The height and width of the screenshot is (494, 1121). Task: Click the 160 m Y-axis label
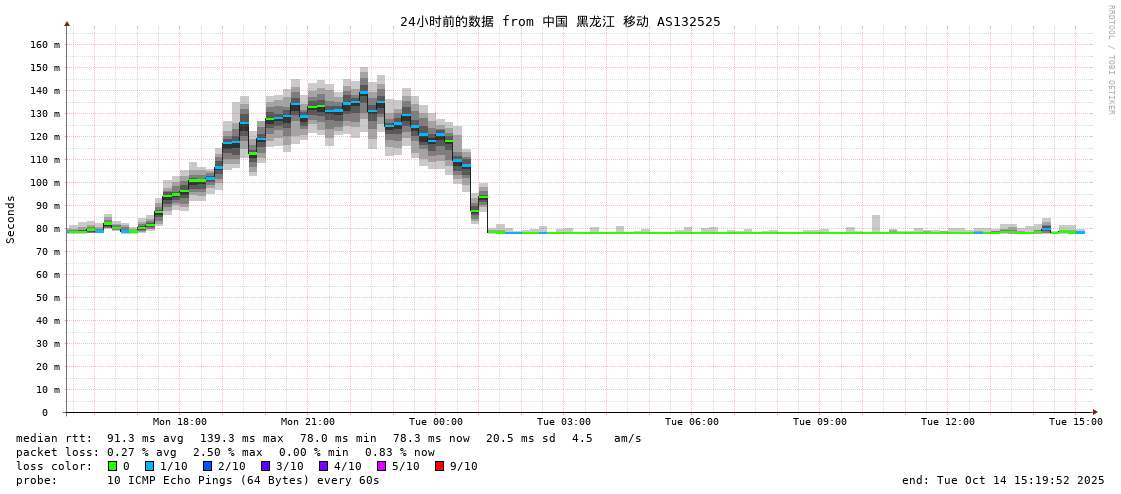pos(45,44)
